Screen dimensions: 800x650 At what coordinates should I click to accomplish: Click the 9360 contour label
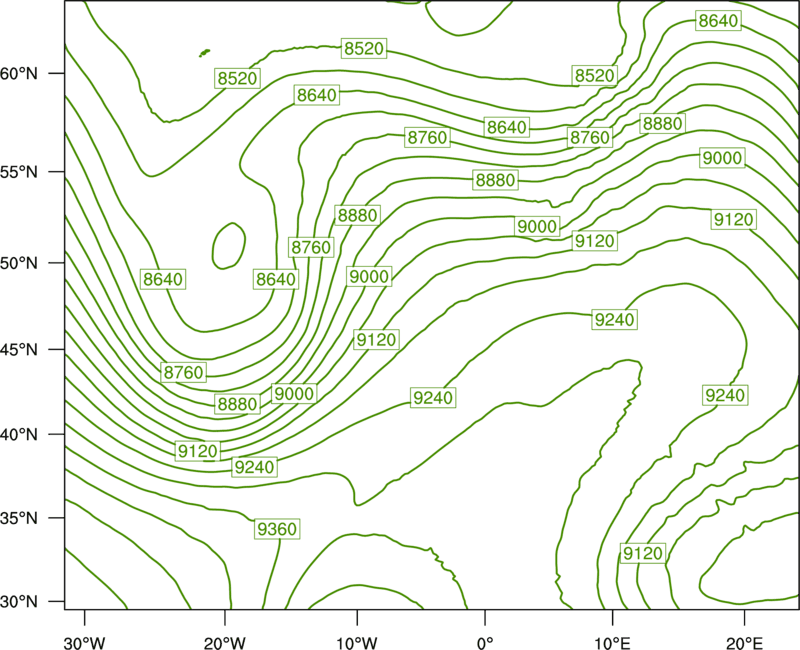tap(277, 529)
